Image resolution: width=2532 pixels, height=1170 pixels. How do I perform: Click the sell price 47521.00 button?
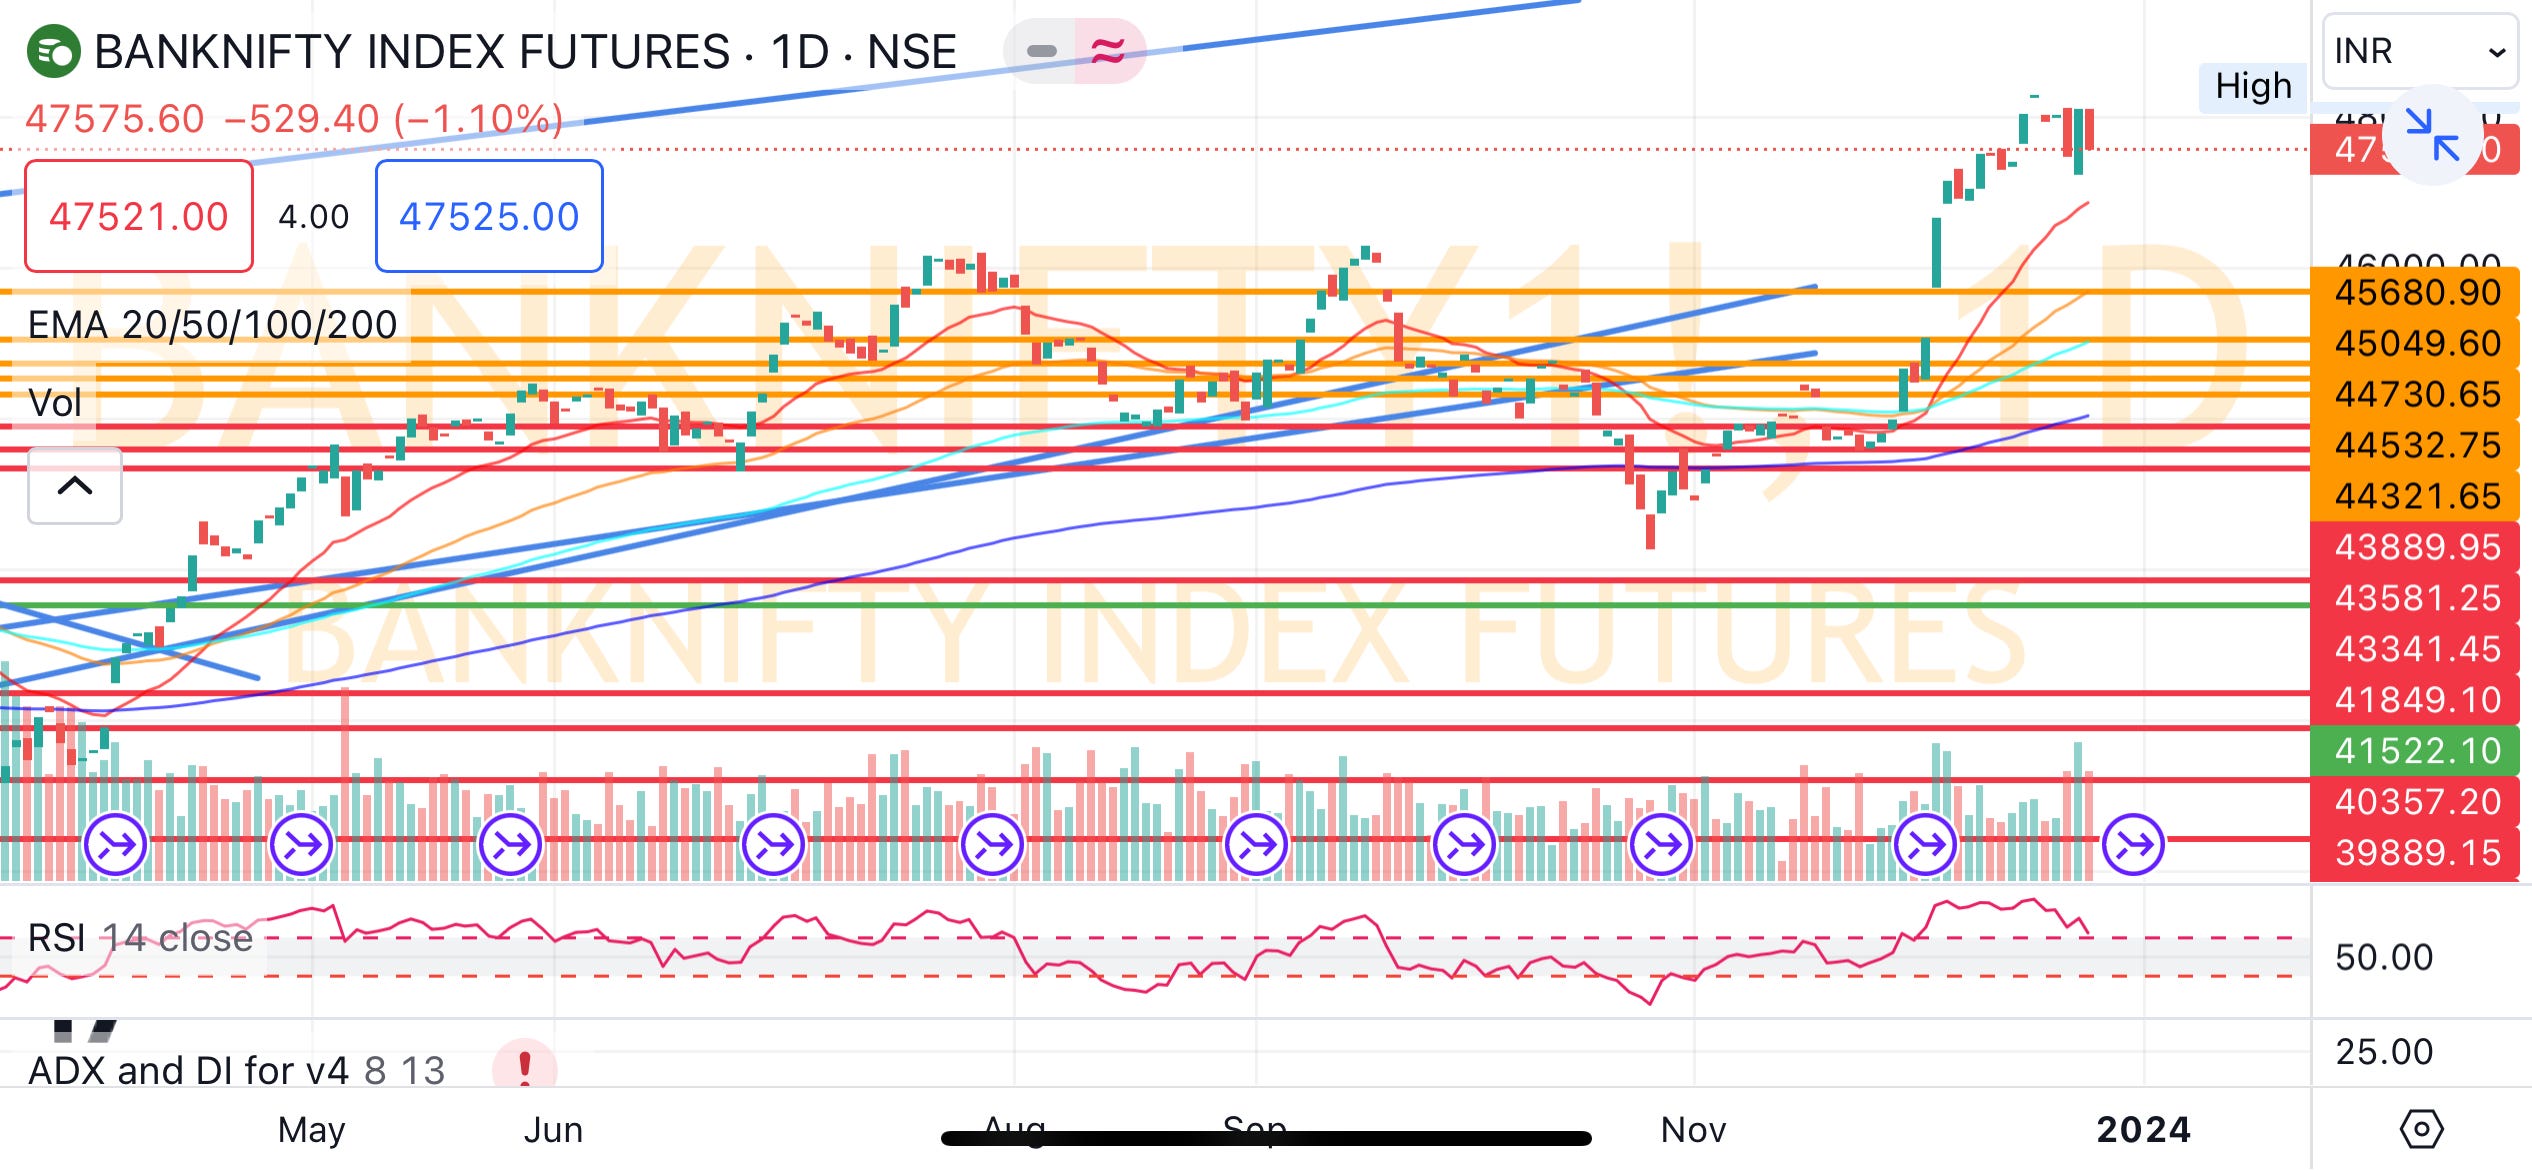coord(139,216)
